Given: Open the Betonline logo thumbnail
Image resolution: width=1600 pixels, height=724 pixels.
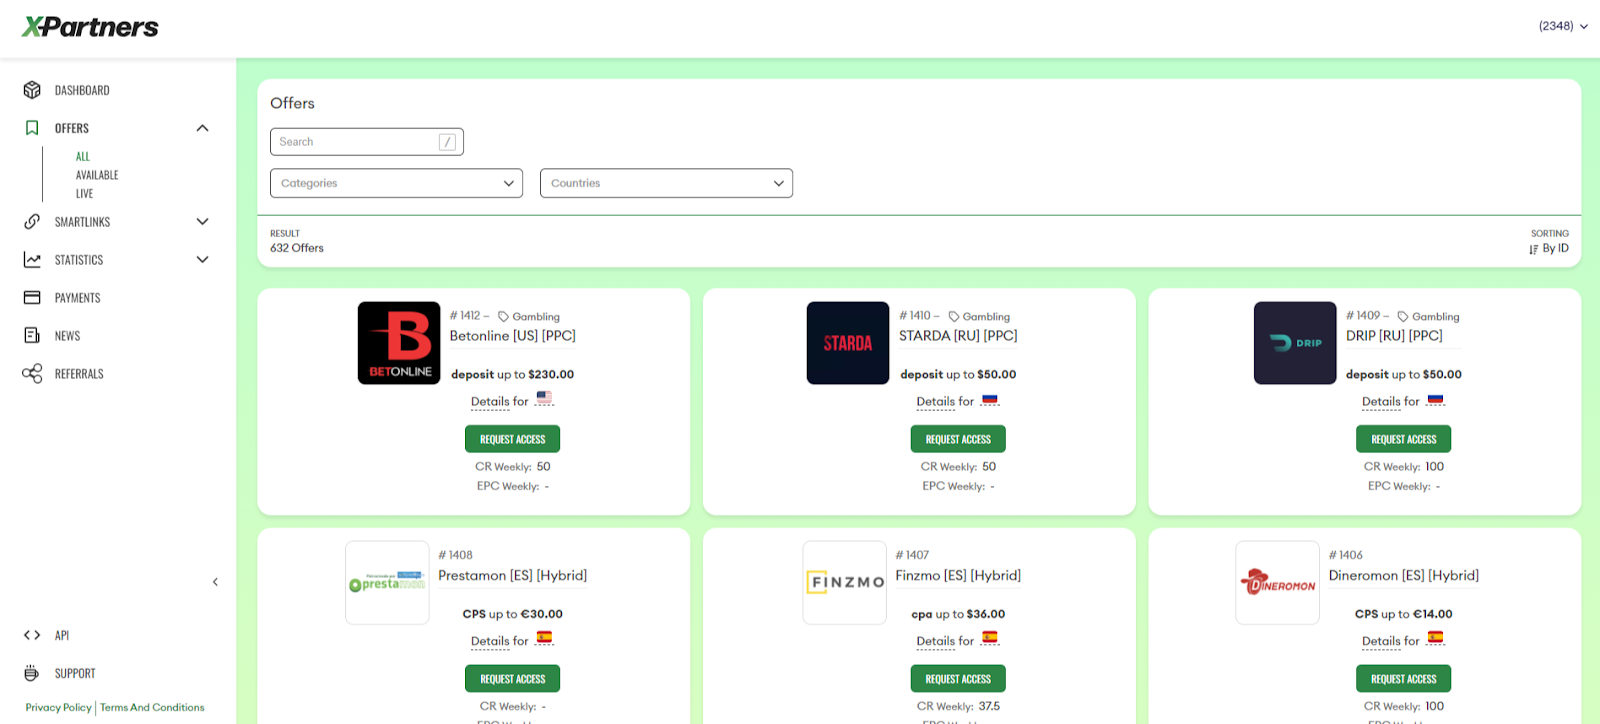Looking at the screenshot, I should click(x=399, y=343).
